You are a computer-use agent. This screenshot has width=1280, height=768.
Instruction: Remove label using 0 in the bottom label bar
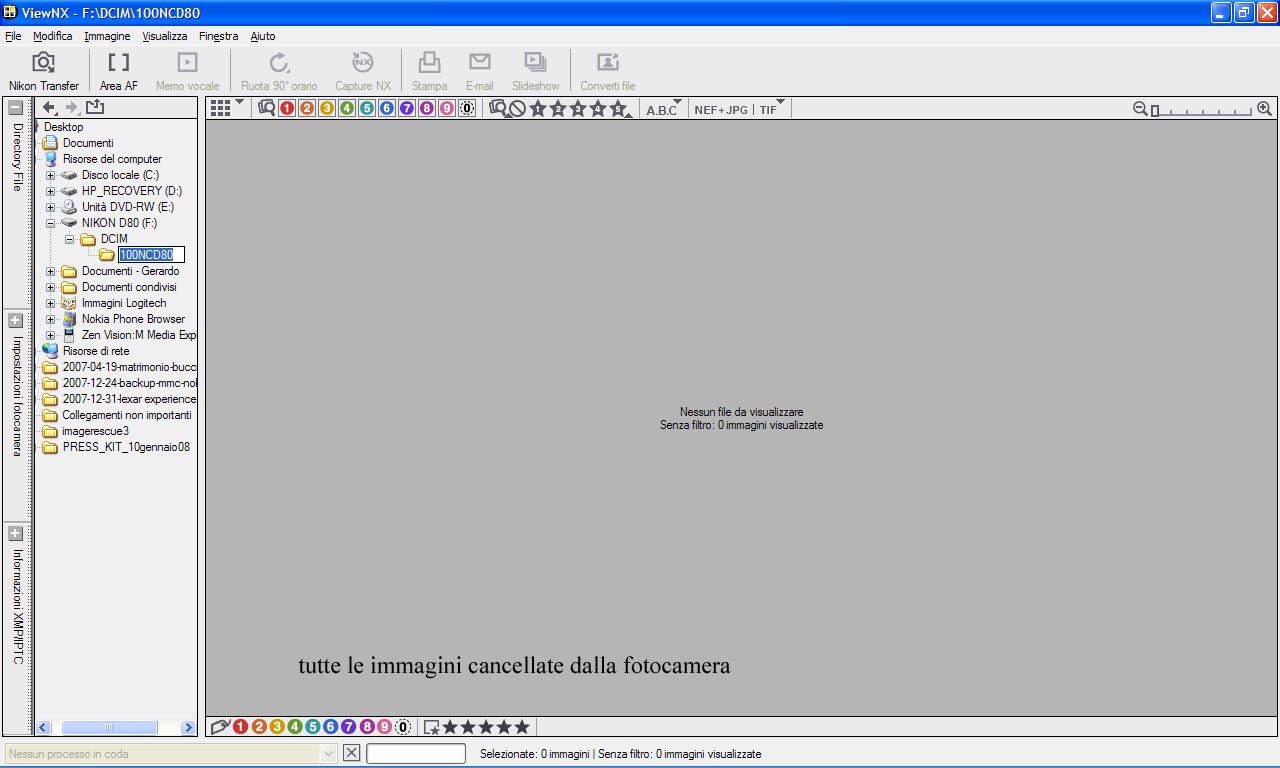tap(403, 727)
